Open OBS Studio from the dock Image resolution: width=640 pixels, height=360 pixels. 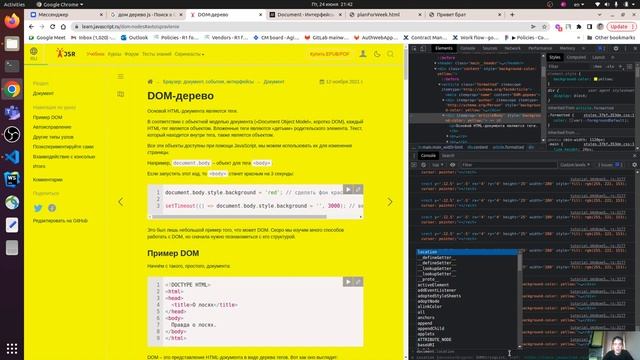click(x=12, y=134)
